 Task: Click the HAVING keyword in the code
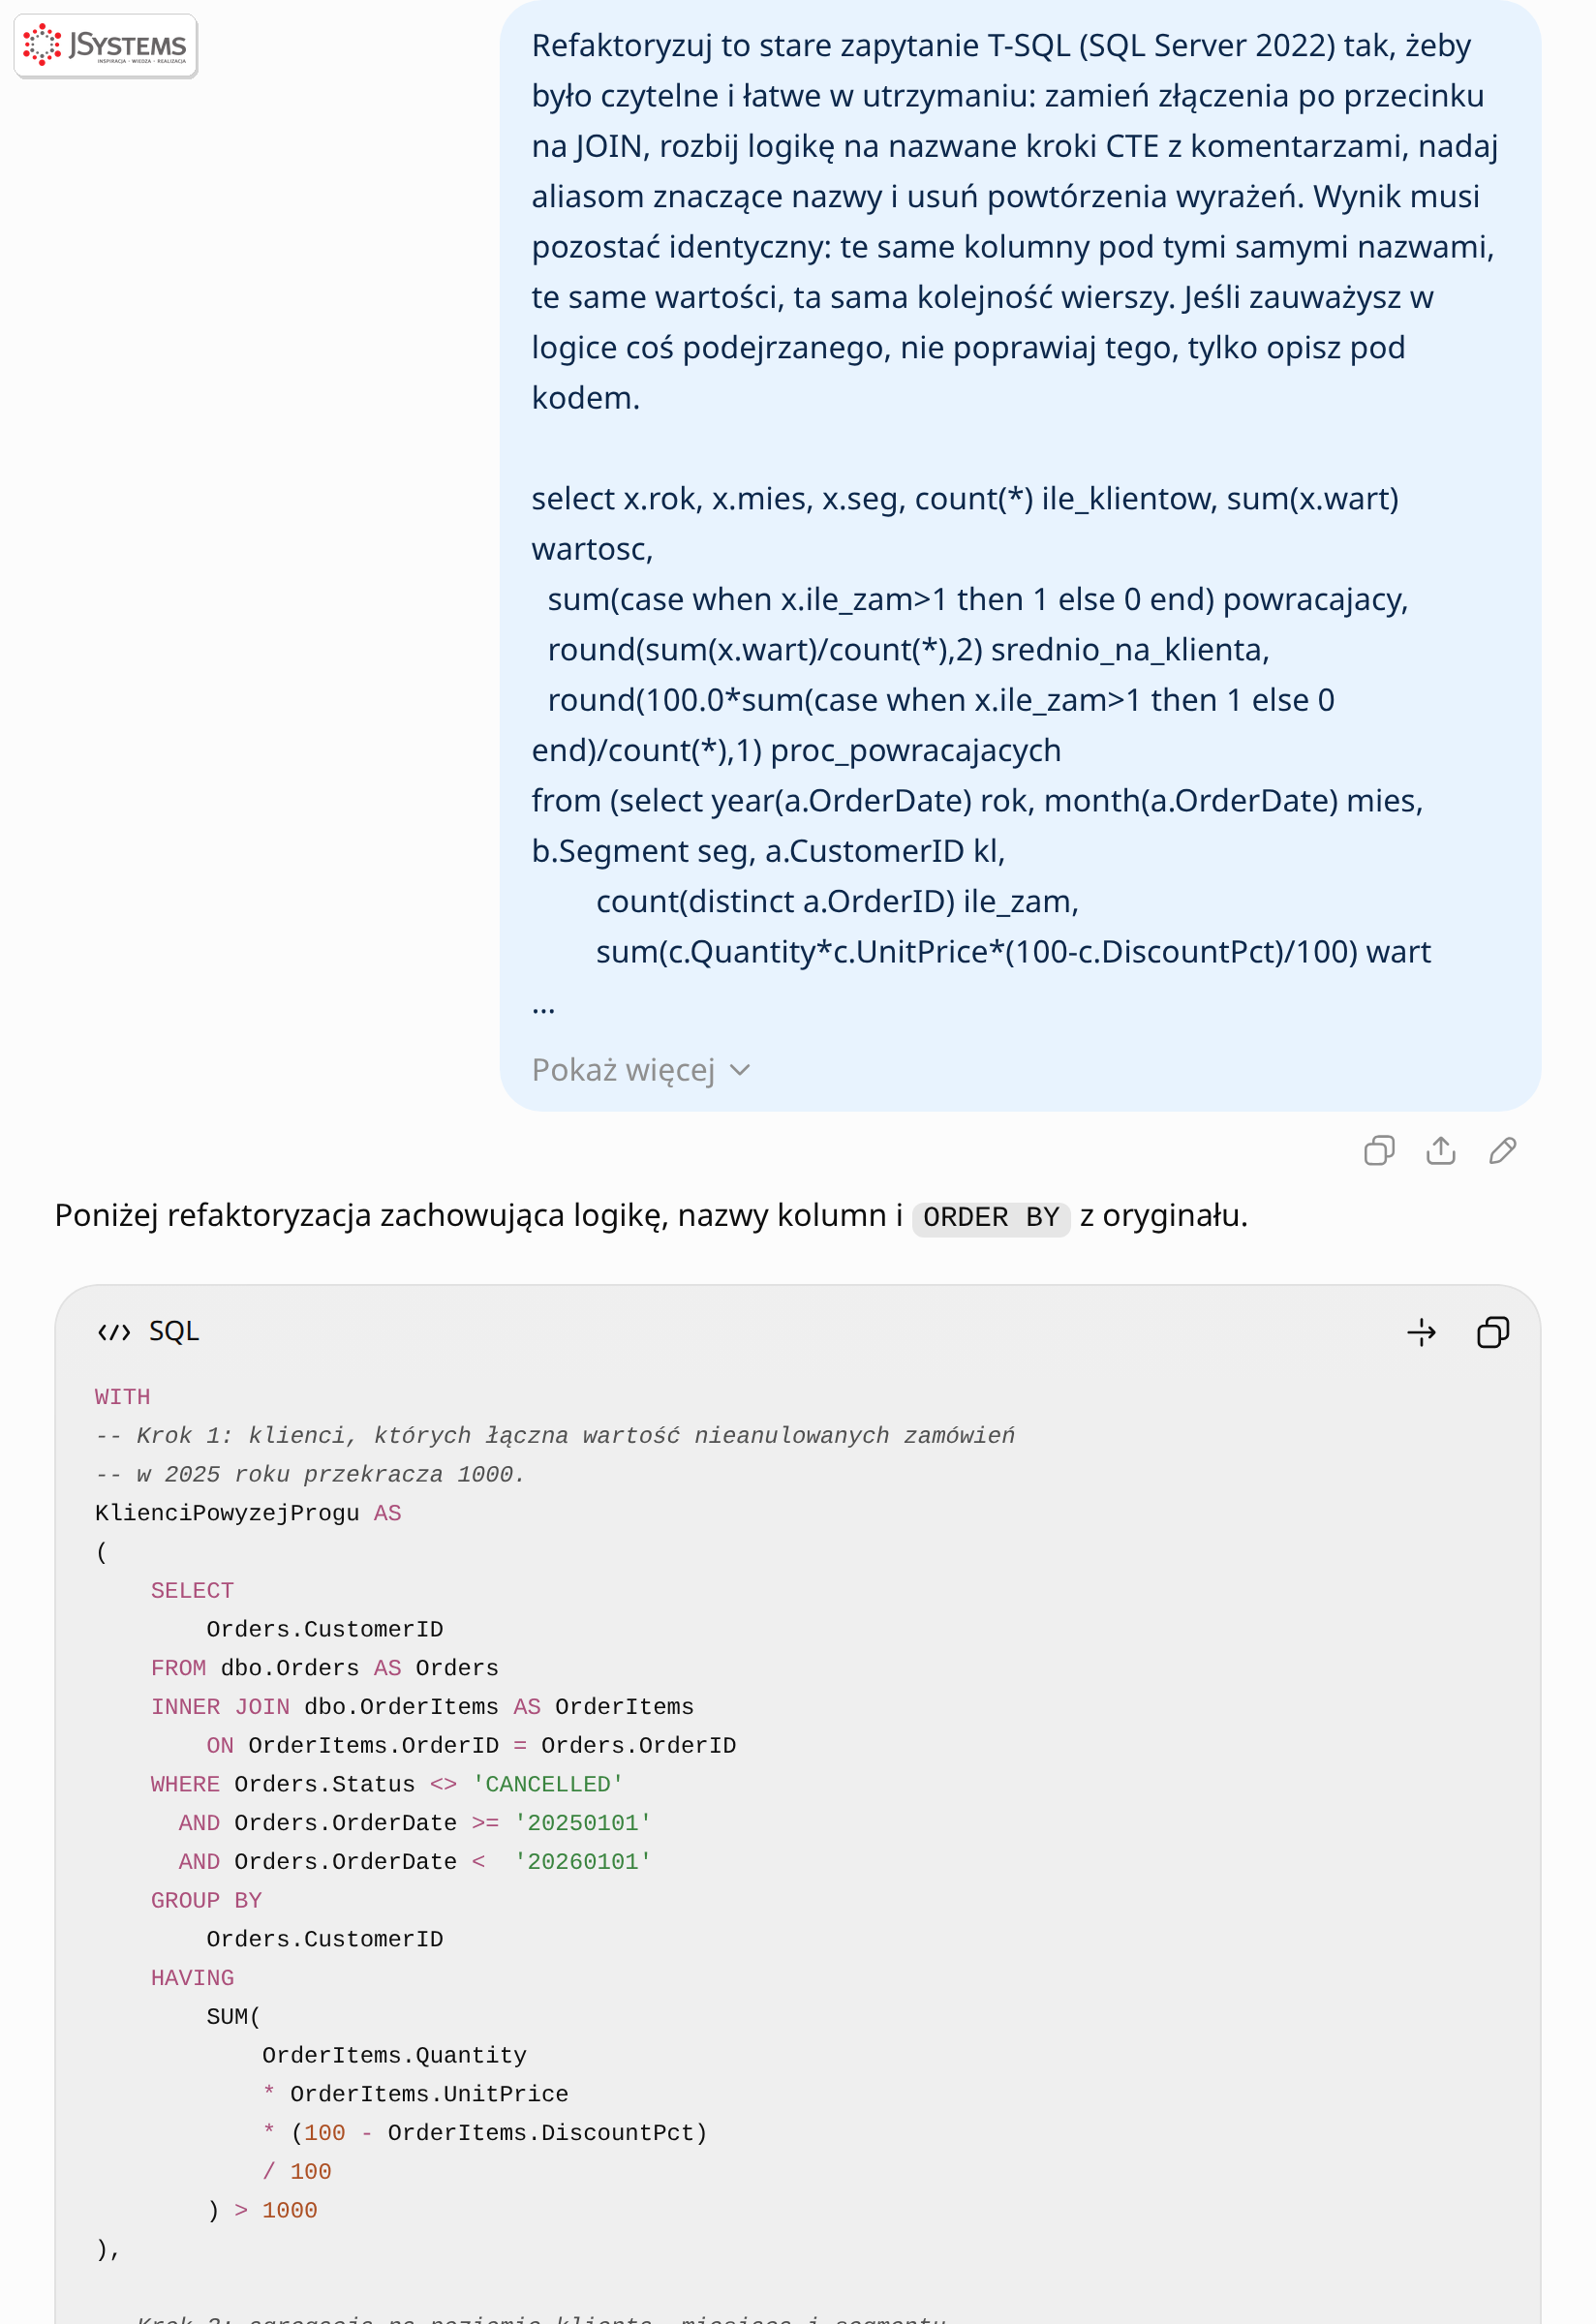click(x=192, y=1978)
